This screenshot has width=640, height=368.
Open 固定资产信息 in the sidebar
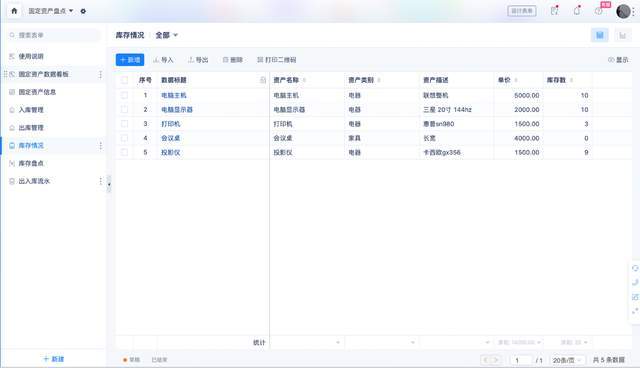point(37,92)
